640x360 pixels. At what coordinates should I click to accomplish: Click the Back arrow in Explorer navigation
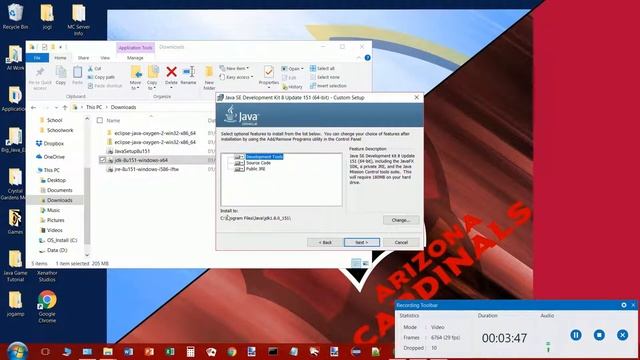point(33,107)
